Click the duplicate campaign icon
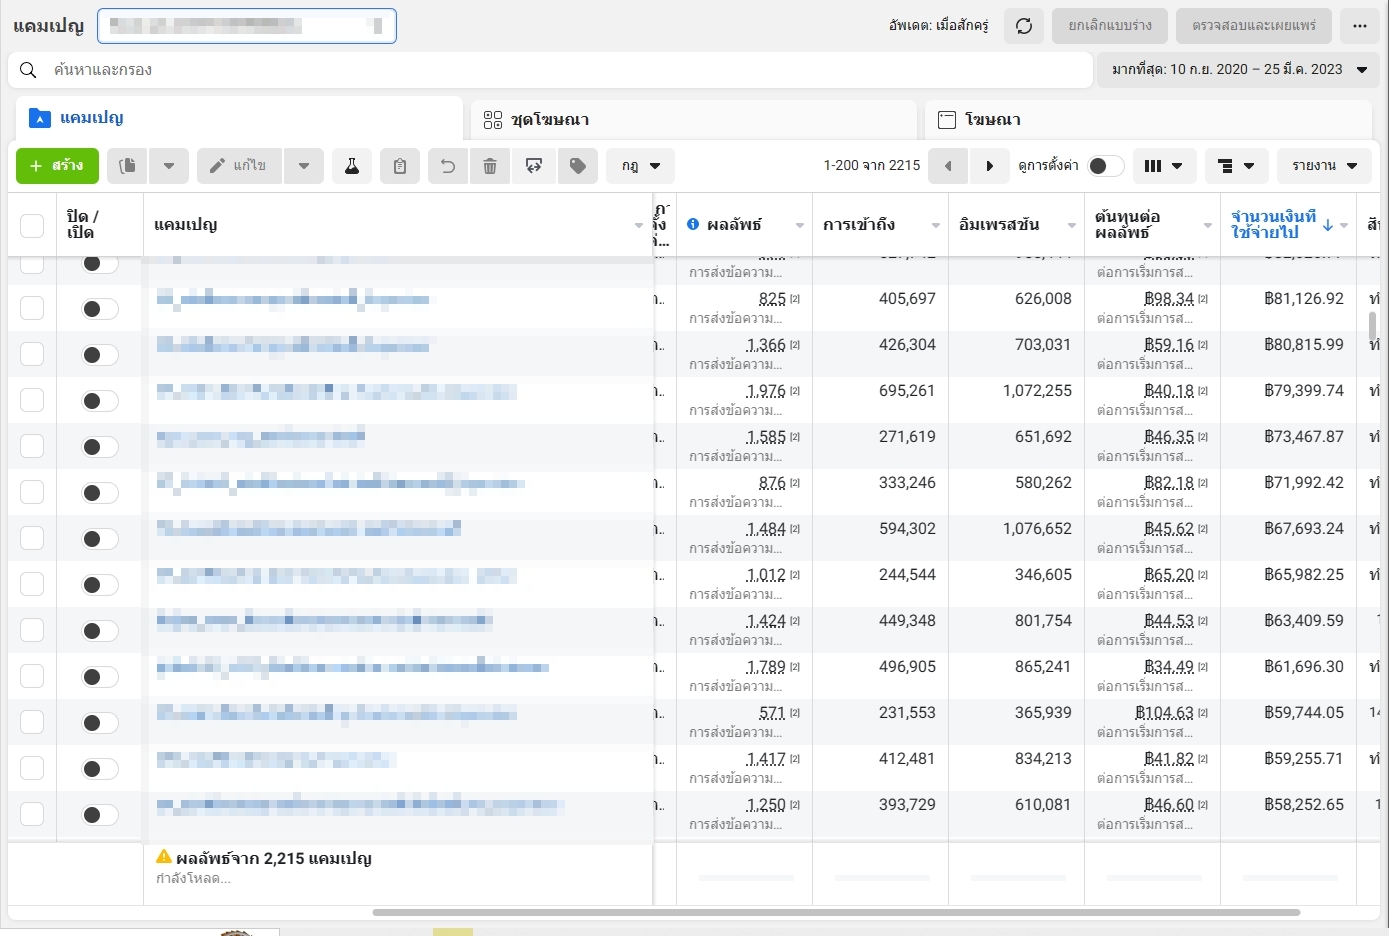Image resolution: width=1389 pixels, height=936 pixels. 127,166
